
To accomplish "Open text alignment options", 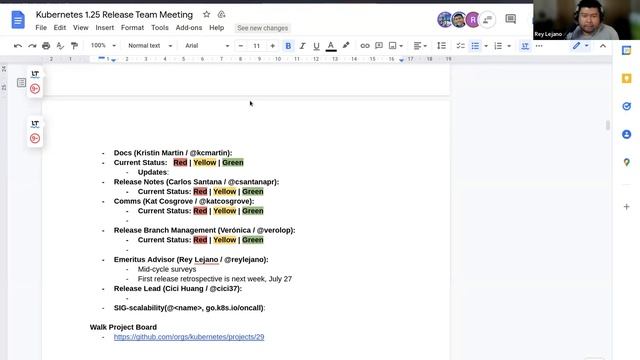I will click(x=420, y=46).
